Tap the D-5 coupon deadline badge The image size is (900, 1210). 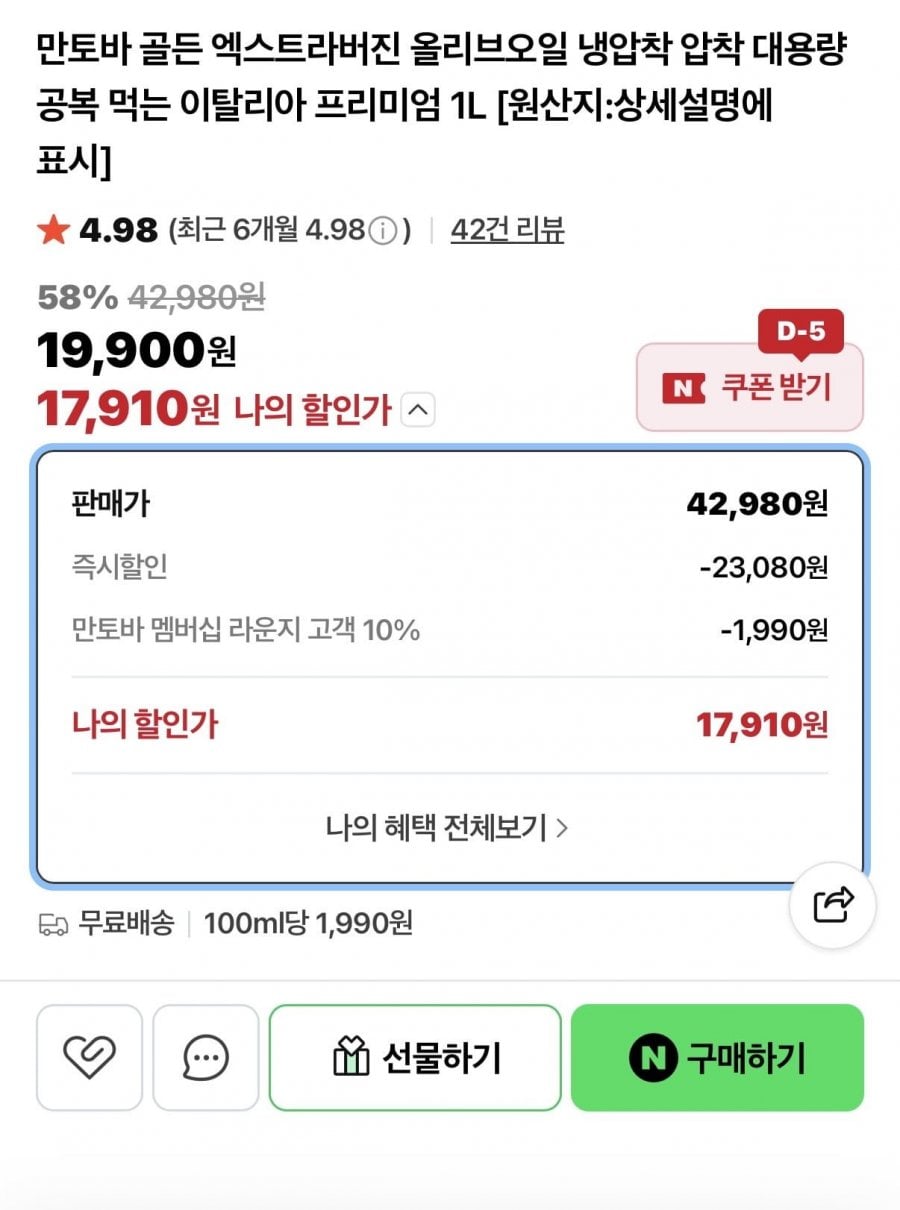pyautogui.click(x=800, y=331)
